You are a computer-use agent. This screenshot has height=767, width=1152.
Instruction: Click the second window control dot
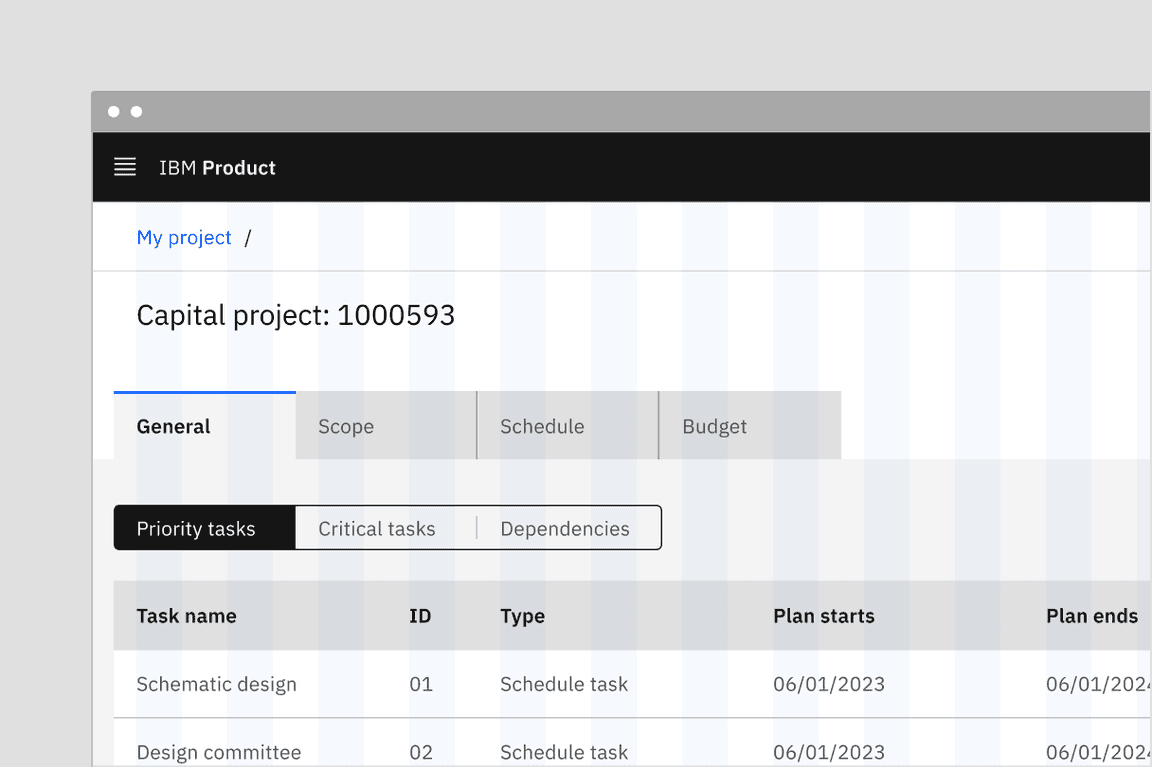pos(137,112)
